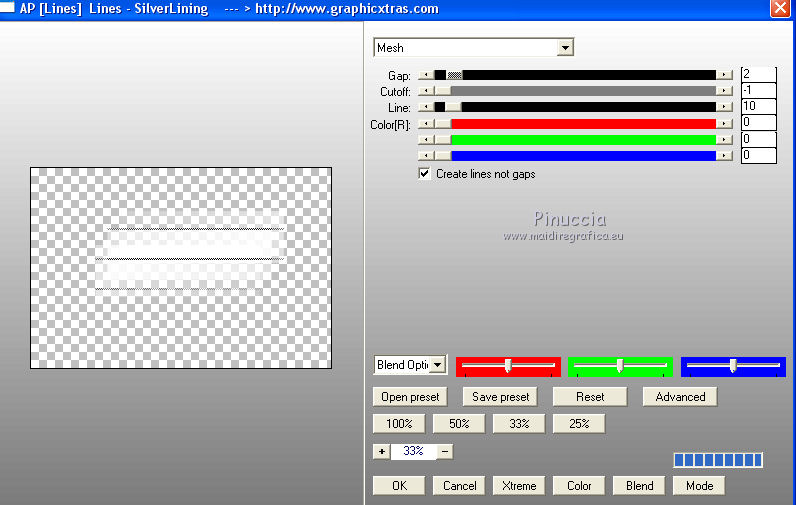Click the 33% zoom preset button
The height and width of the screenshot is (505, 796).
click(x=519, y=424)
